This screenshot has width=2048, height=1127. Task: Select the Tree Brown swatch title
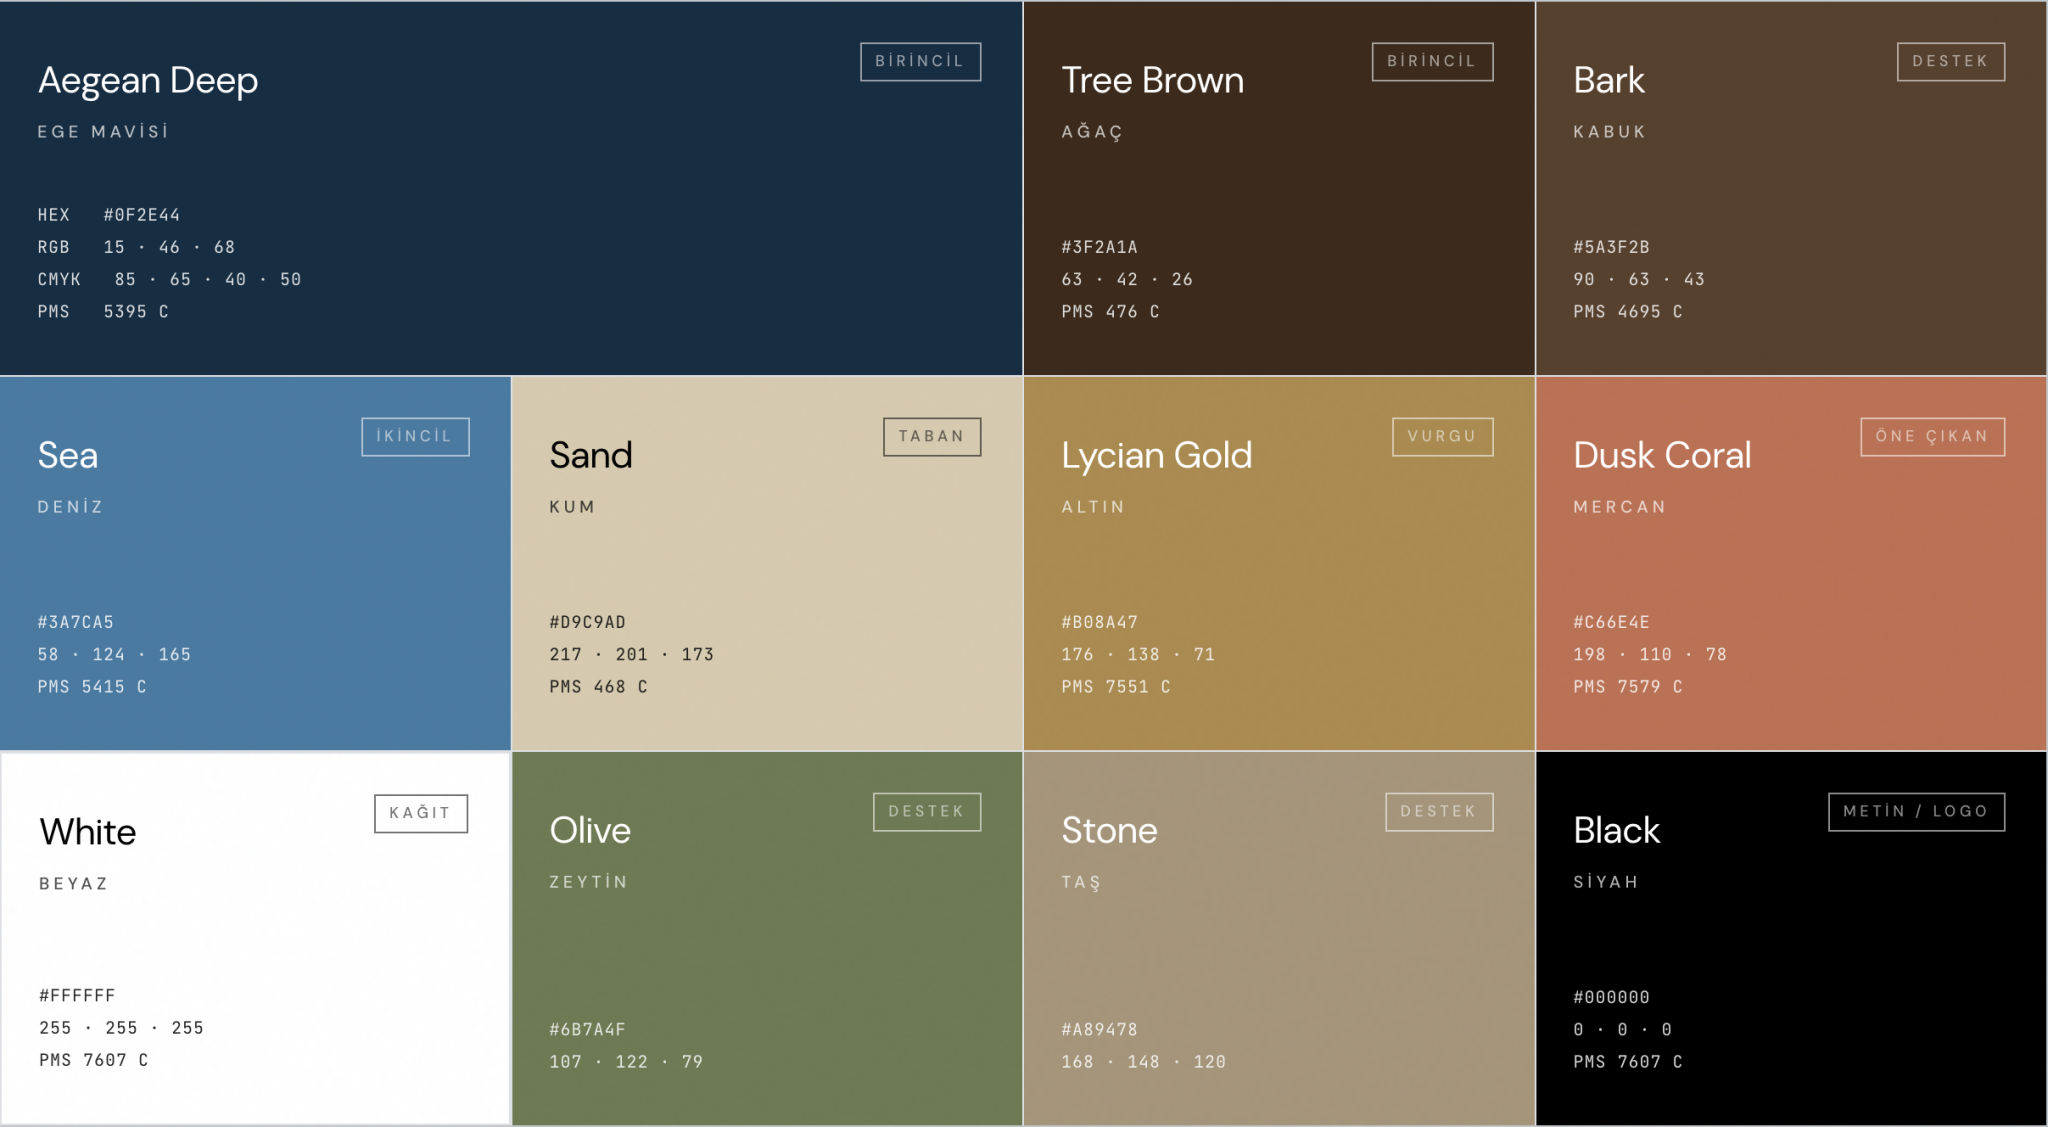click(x=1152, y=80)
